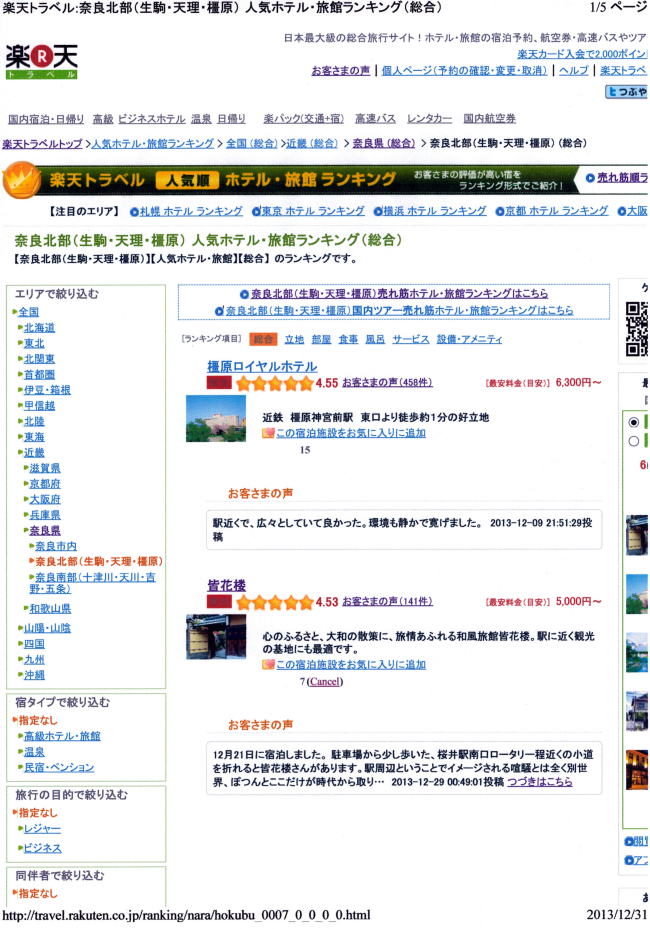Screen dimensions: 650x929
Task: Open the ヘルプ link
Action: point(574,71)
